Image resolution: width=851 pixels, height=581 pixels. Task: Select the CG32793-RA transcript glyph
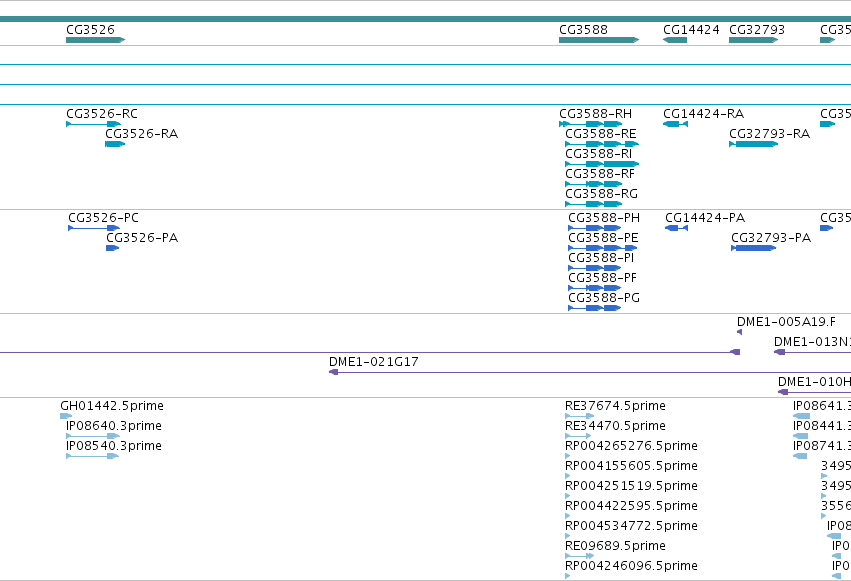(754, 144)
